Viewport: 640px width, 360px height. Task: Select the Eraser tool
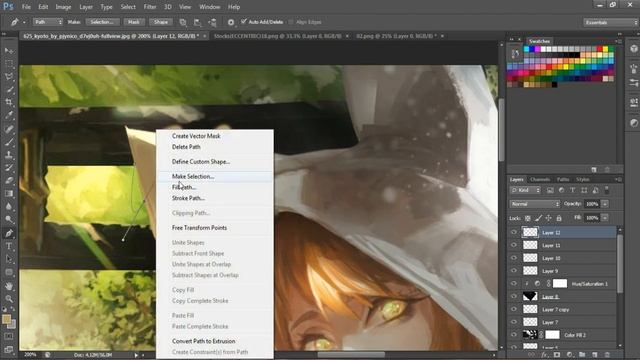[9, 180]
